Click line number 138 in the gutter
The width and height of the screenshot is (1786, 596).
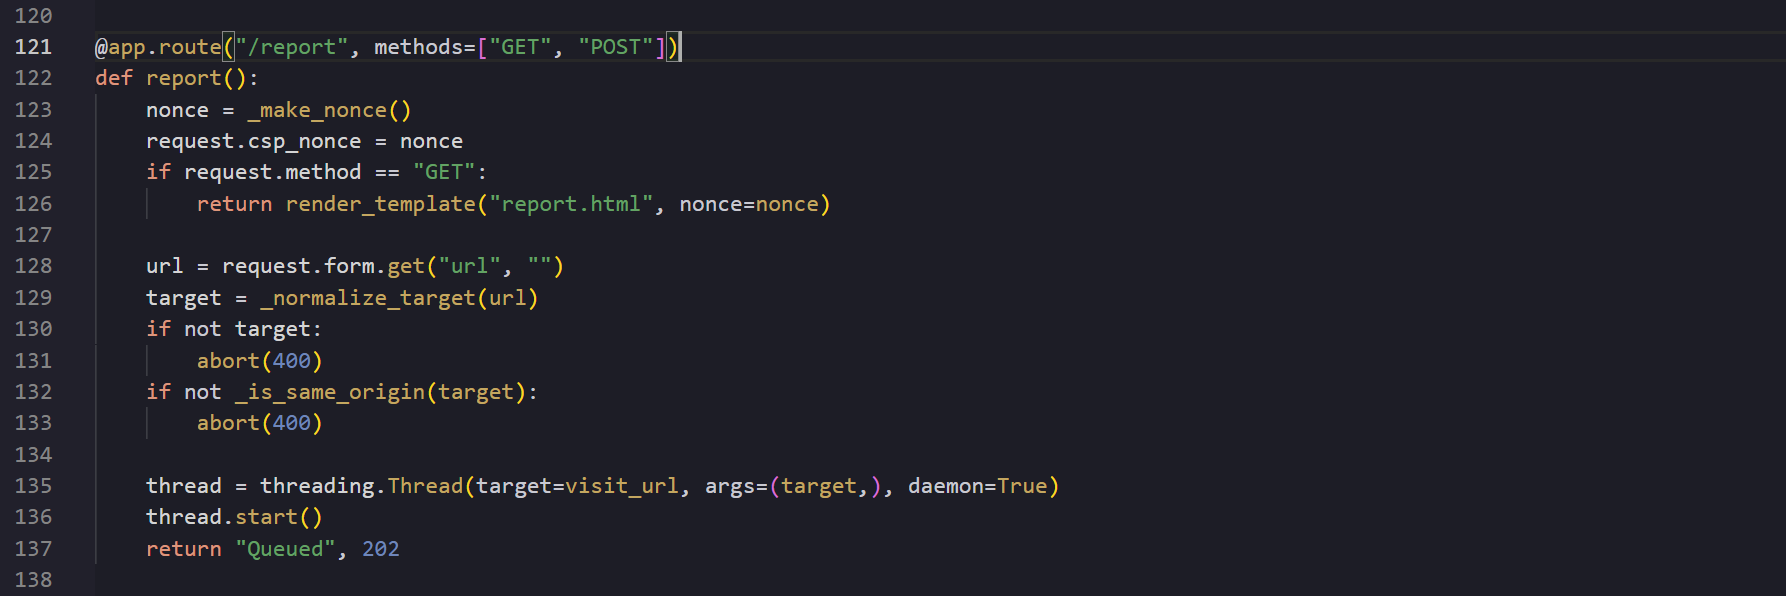point(33,580)
